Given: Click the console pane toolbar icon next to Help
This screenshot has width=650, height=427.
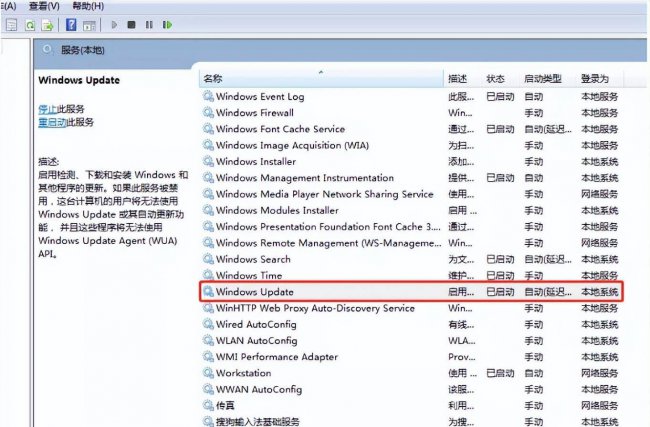Looking at the screenshot, I should 89,25.
